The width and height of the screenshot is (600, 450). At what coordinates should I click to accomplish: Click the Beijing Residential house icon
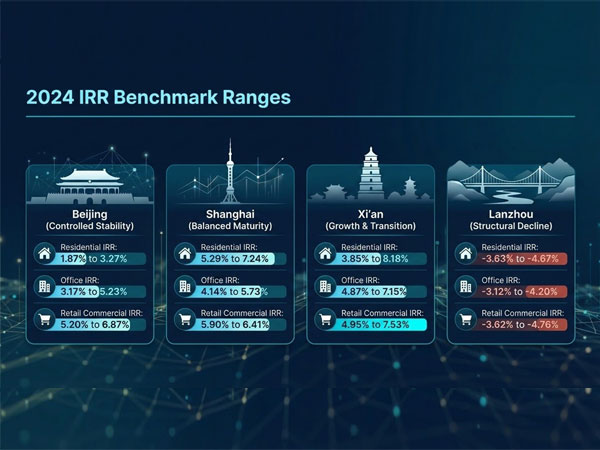point(44,253)
